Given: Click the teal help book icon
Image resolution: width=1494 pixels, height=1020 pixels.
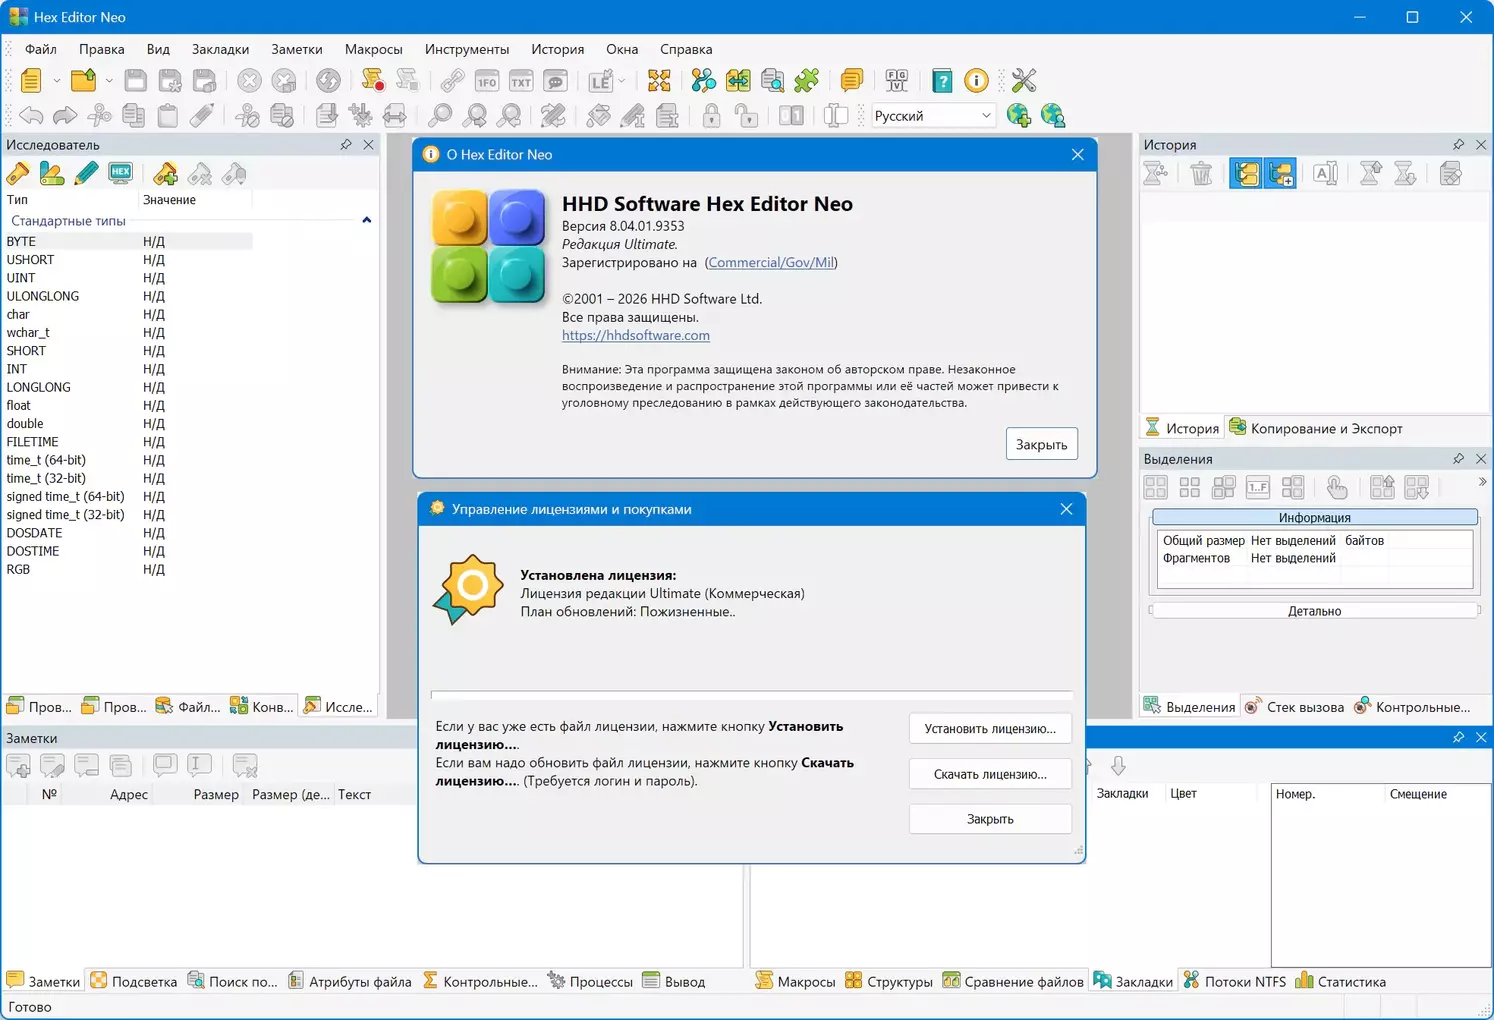Looking at the screenshot, I should click(941, 81).
